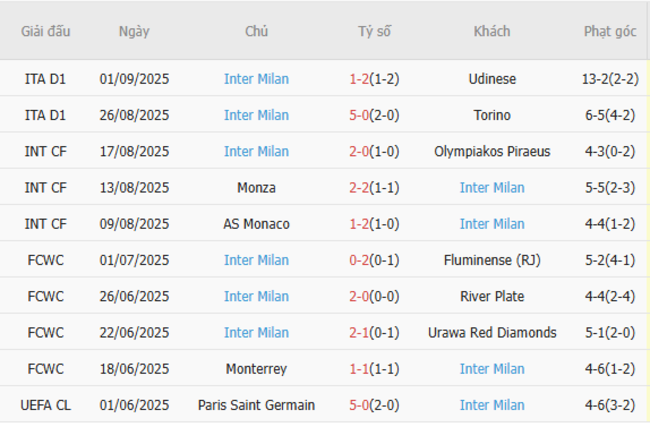
Task: Click the Olympiakos Piraeus team name
Action: click(x=492, y=152)
